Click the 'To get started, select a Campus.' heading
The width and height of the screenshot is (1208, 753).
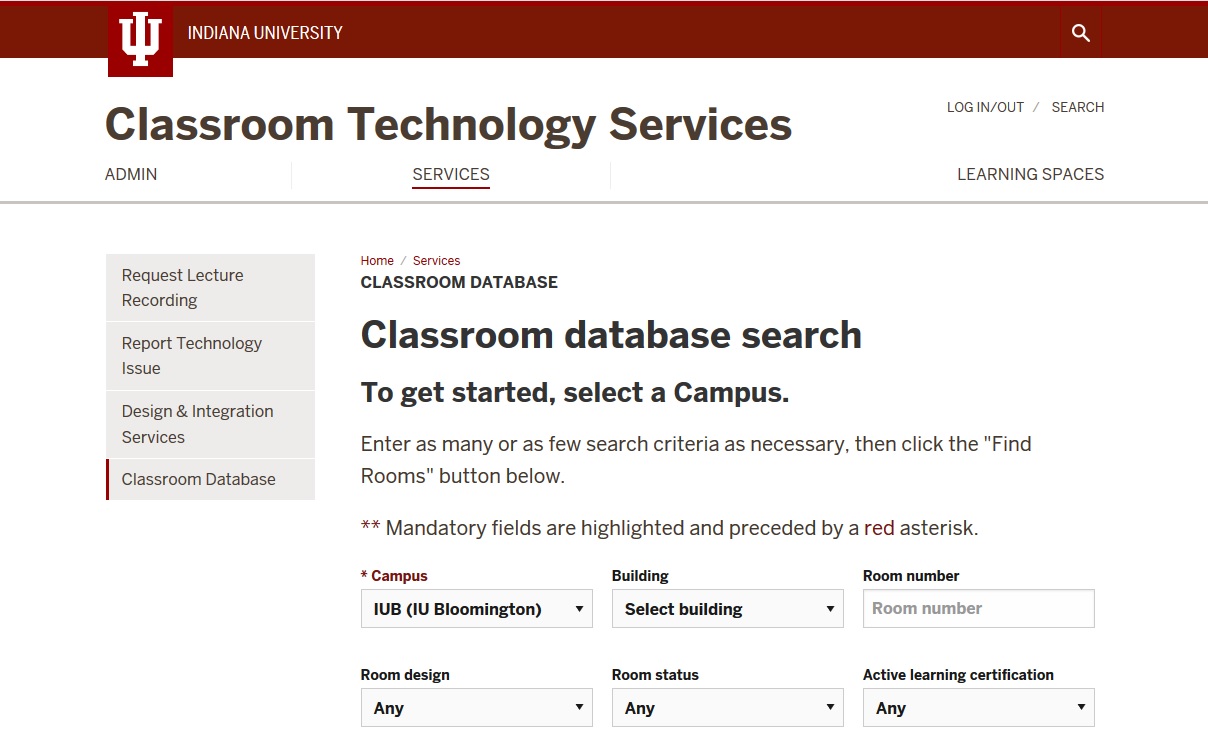[x=575, y=393]
